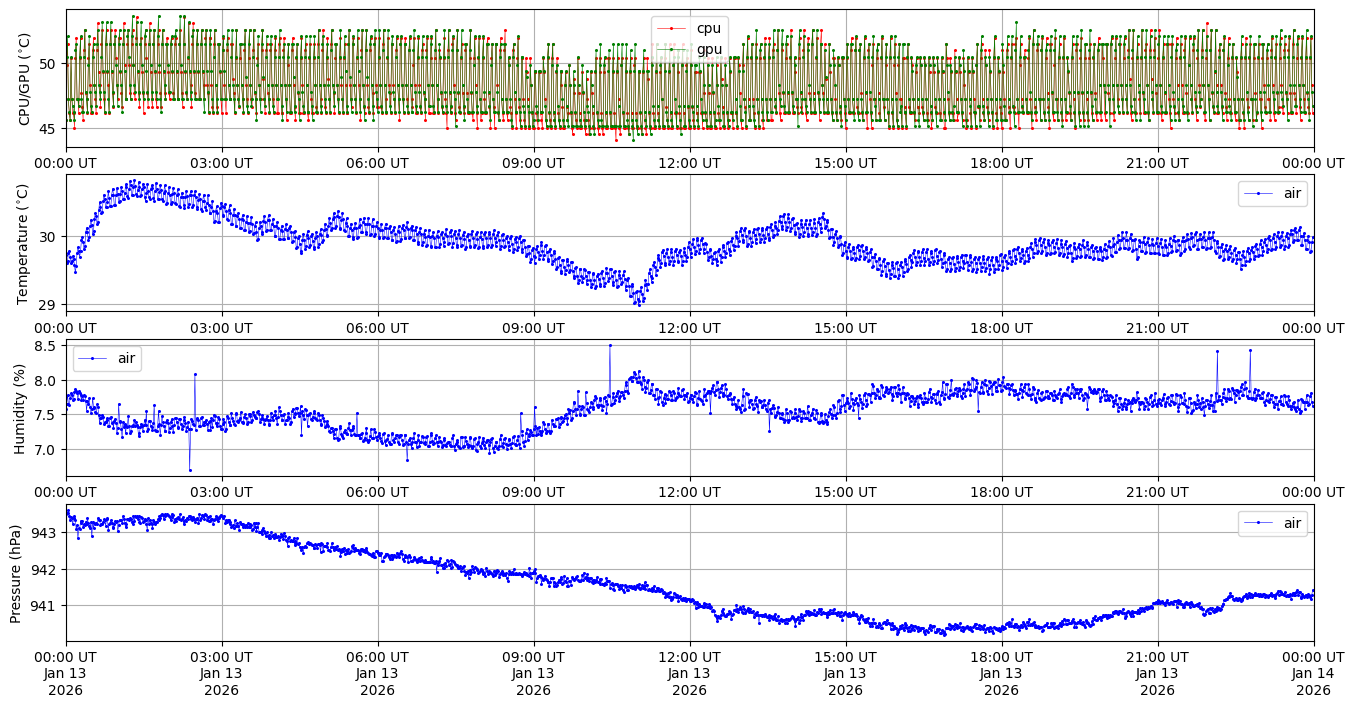Screen dimensions: 1354x707
Task: Click the 45 tick label on CPU/GPU axis
Action: (48, 128)
